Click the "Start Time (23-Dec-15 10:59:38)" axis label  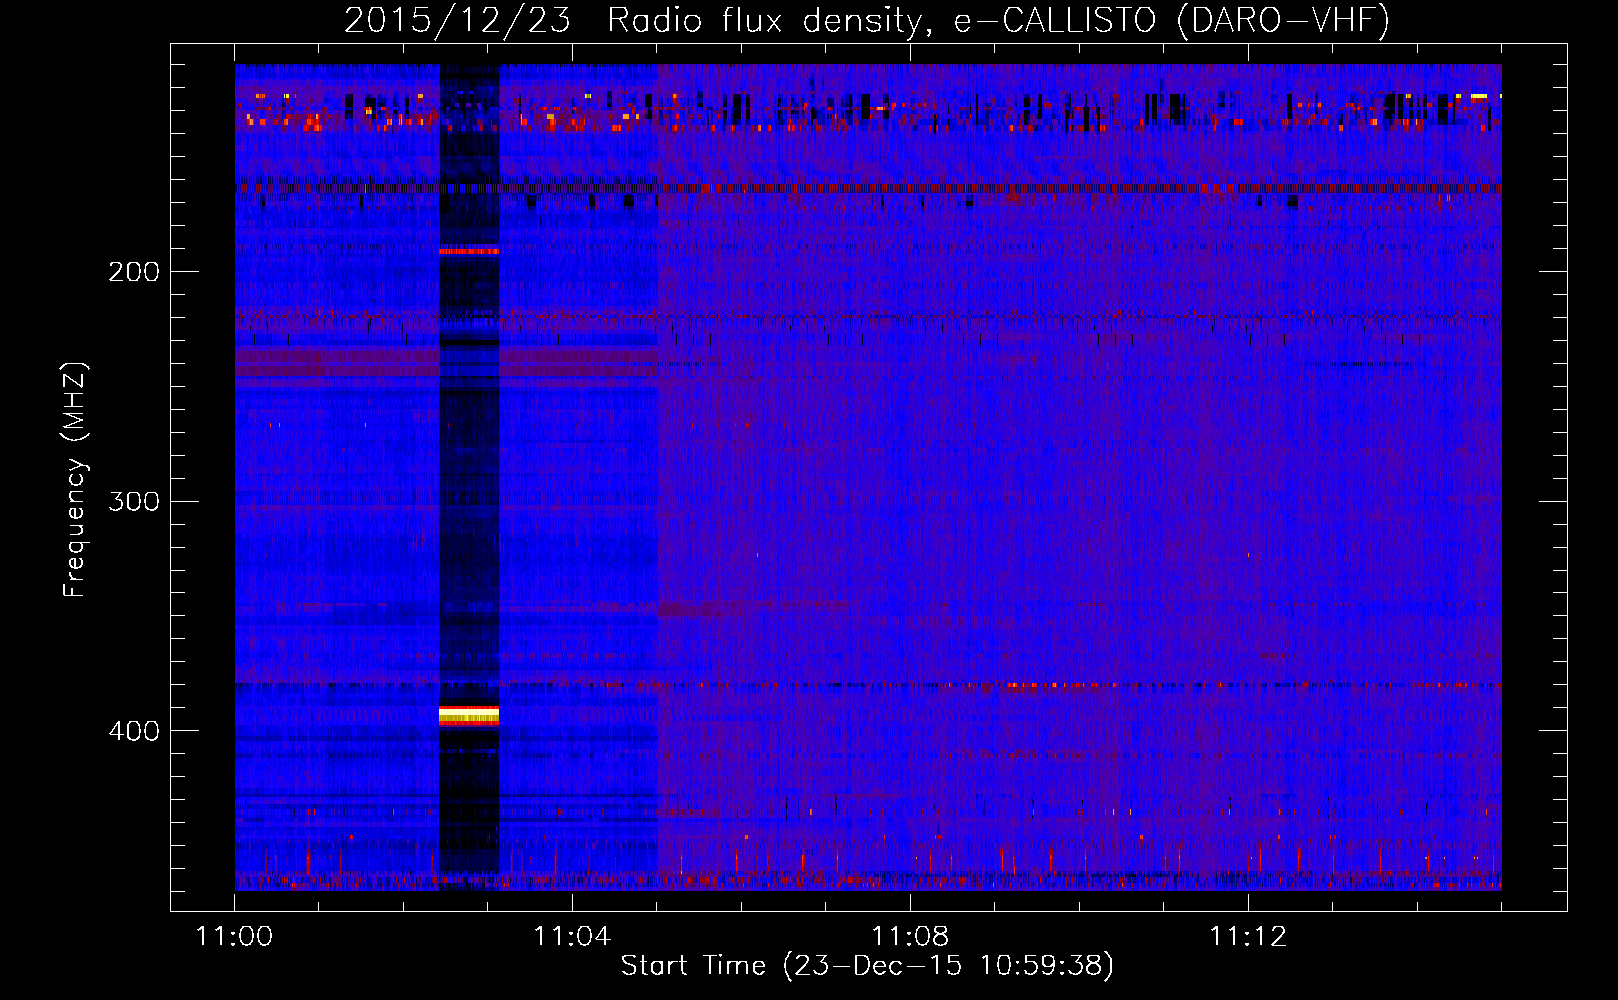867,966
